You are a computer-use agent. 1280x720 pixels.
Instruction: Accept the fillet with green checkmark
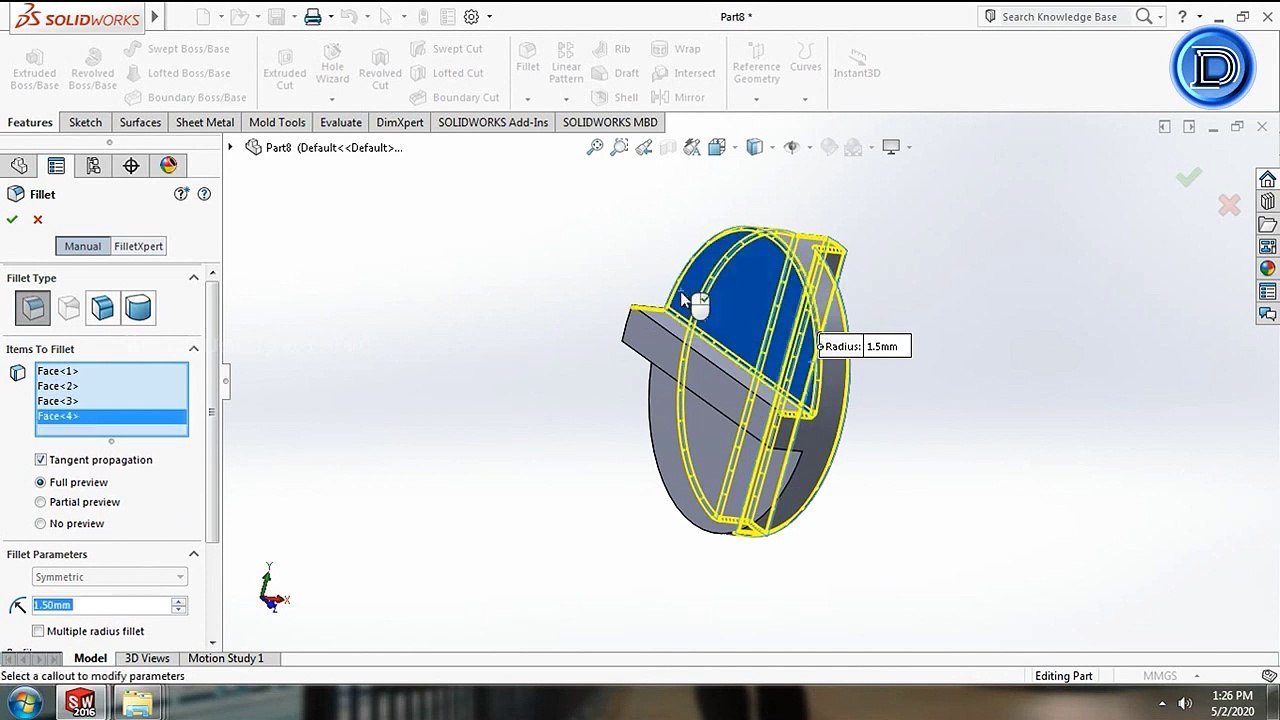tap(12, 219)
